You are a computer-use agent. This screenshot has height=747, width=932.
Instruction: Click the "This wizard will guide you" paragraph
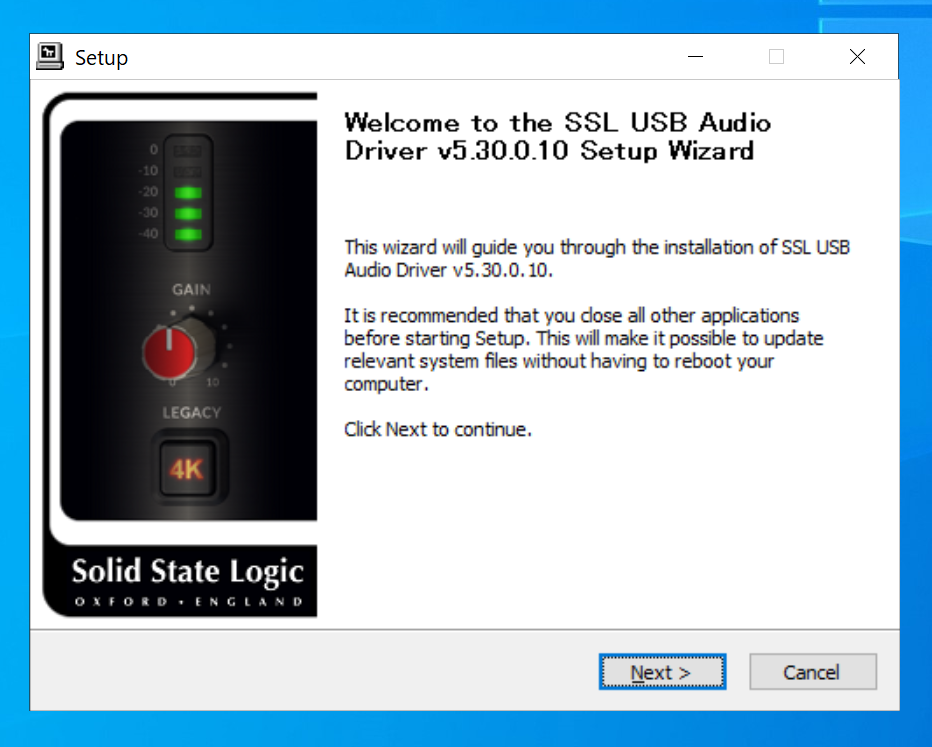(x=597, y=259)
